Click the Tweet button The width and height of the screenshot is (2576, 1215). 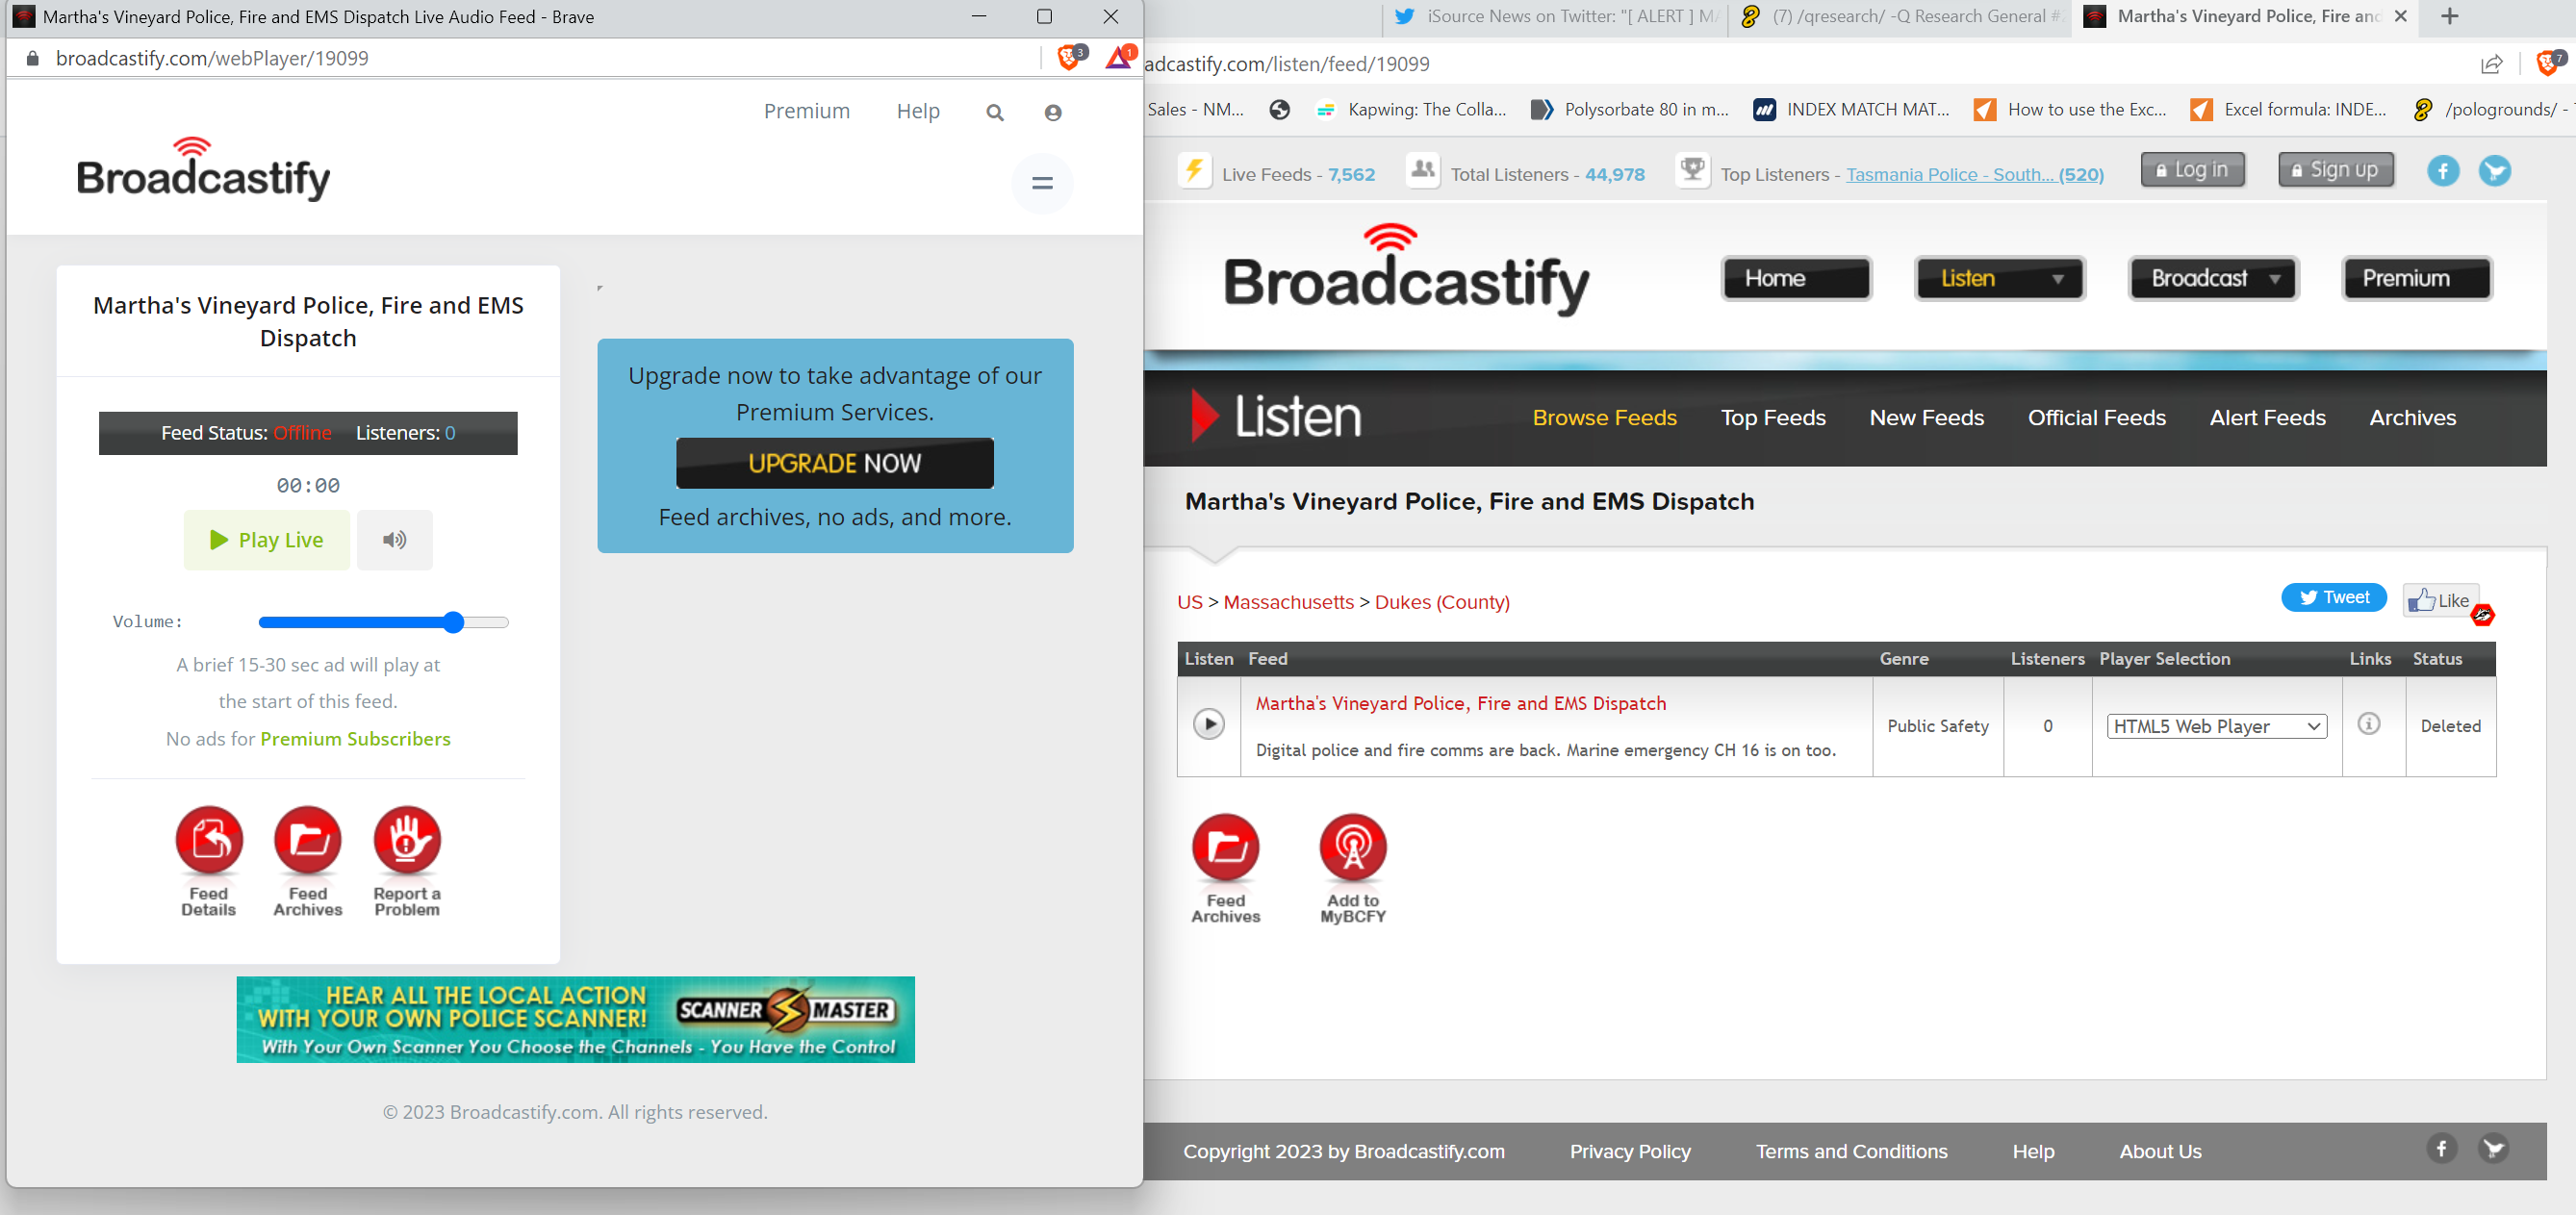click(x=2333, y=597)
